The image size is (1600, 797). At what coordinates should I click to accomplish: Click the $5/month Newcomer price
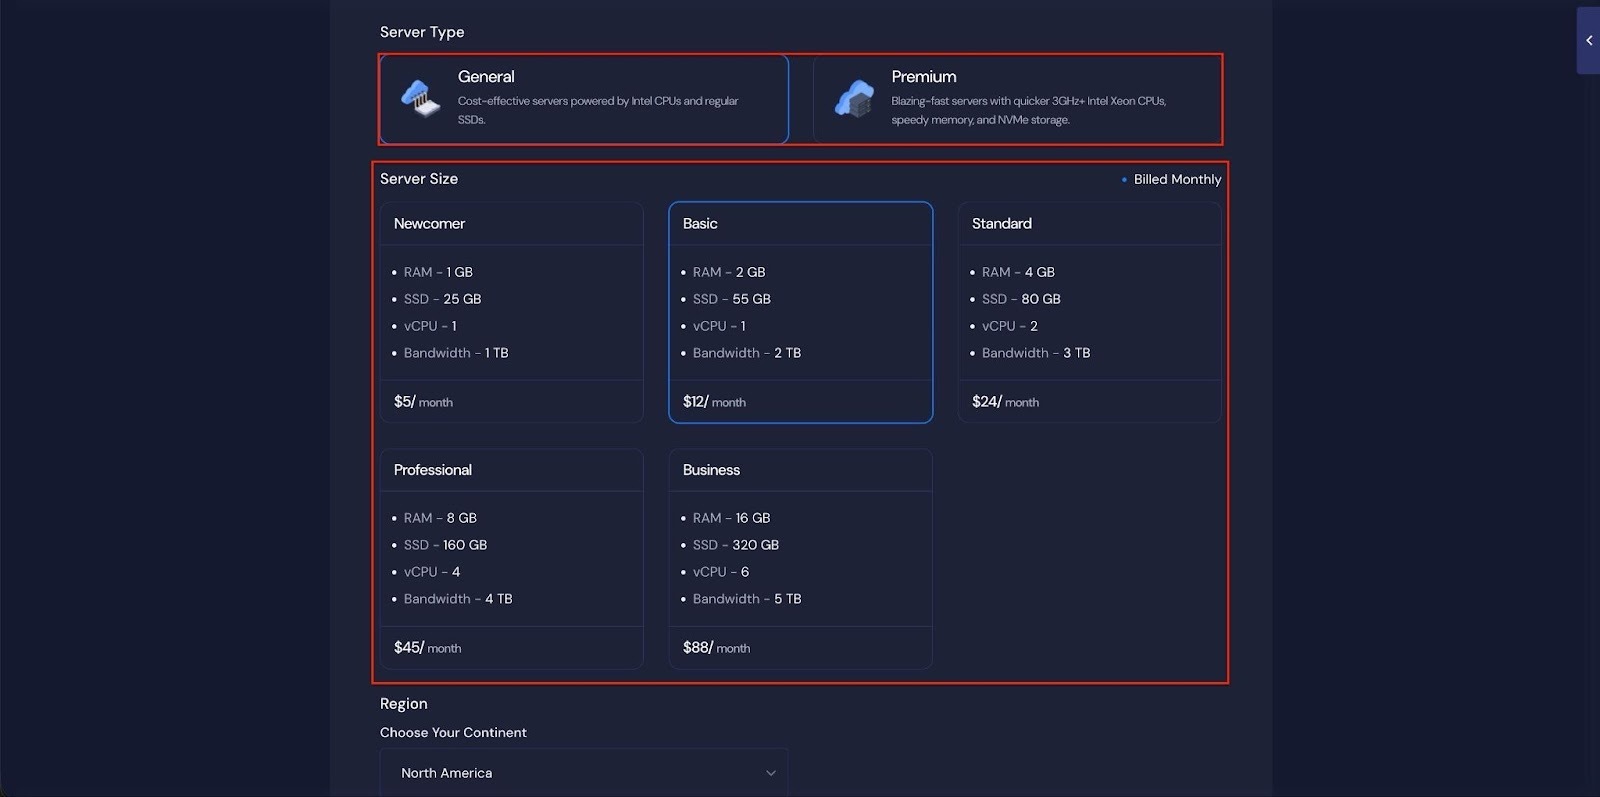tap(423, 402)
